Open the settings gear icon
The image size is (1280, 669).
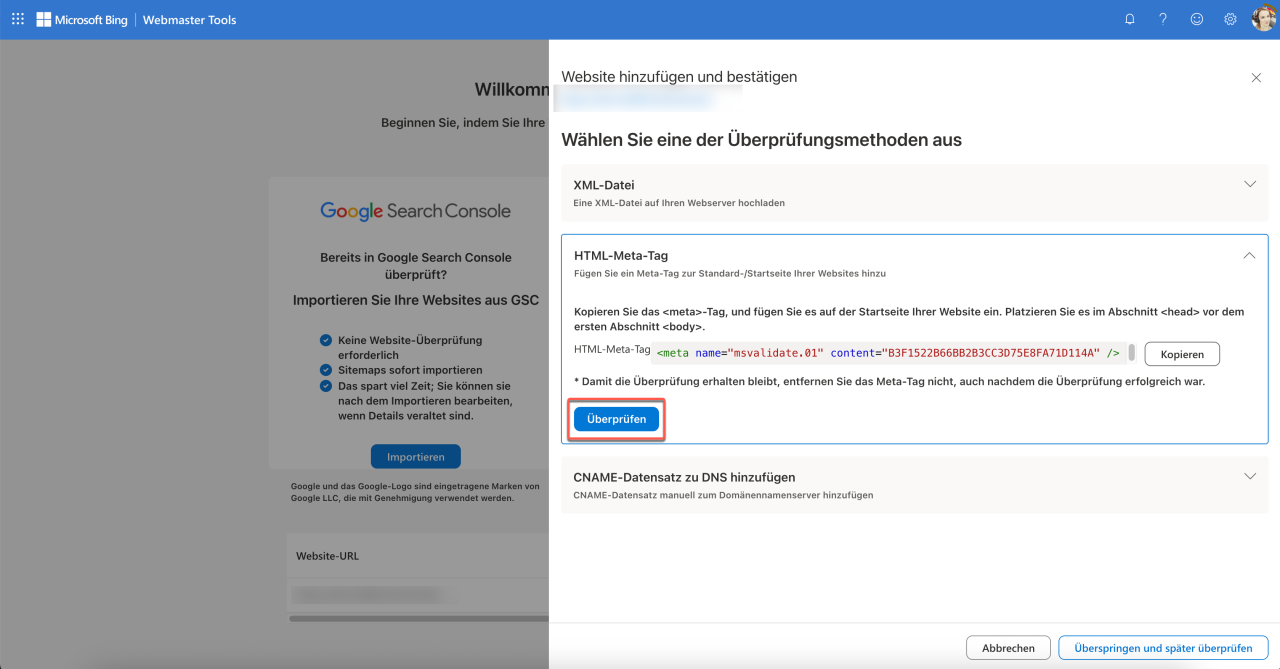[x=1230, y=19]
